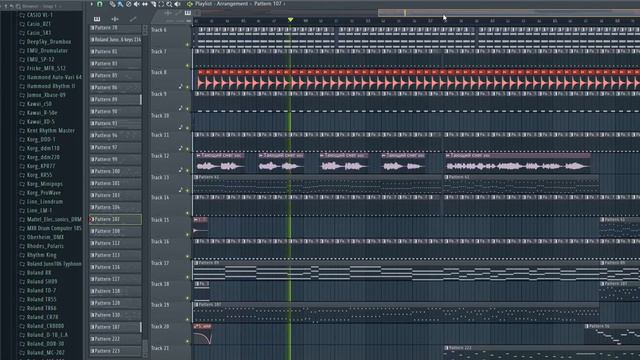The width and height of the screenshot is (640, 360).
Task: Expand the Linn_Linndrum folder
Action: (41, 202)
